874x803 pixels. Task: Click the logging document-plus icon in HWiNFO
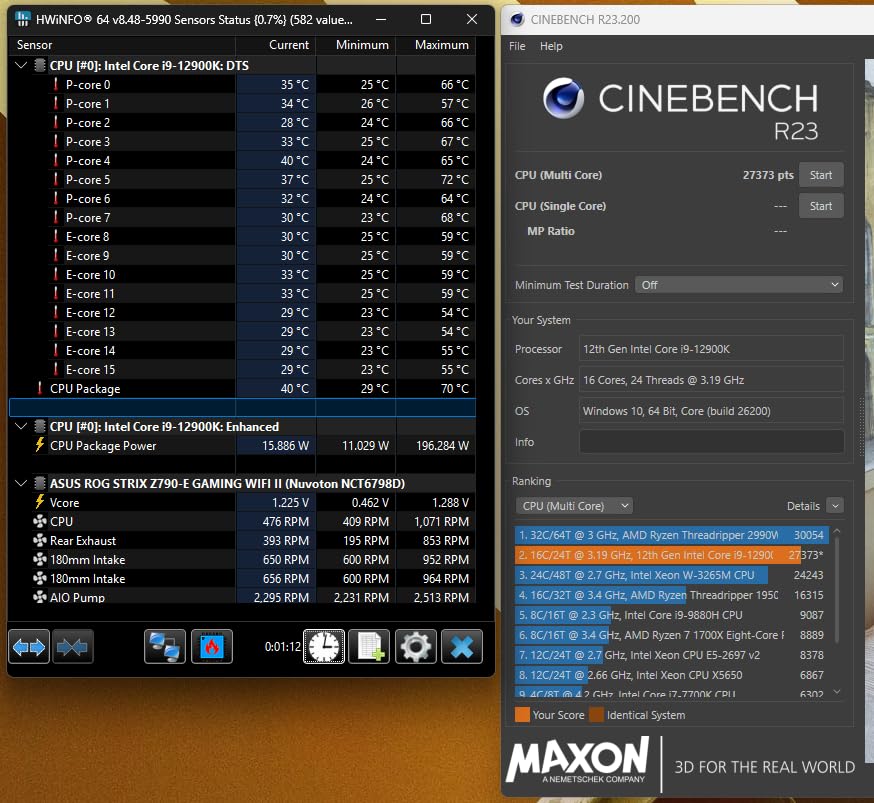pyautogui.click(x=369, y=646)
